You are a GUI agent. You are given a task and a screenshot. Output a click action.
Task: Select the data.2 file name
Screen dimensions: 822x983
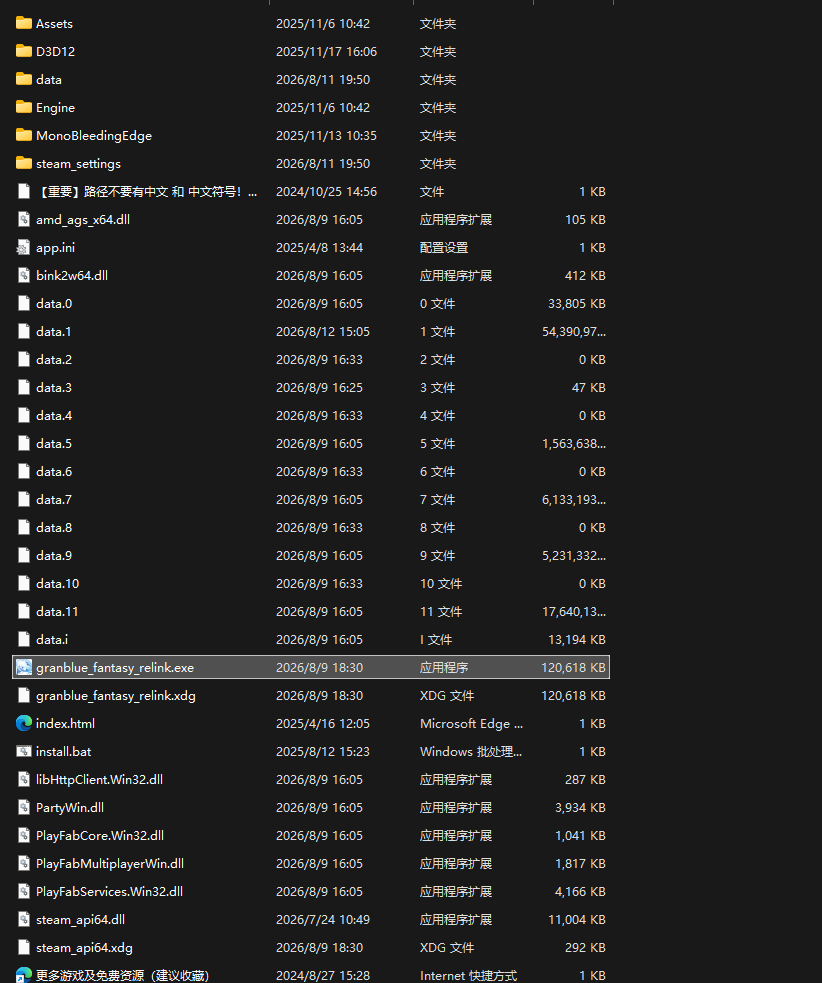pos(54,359)
